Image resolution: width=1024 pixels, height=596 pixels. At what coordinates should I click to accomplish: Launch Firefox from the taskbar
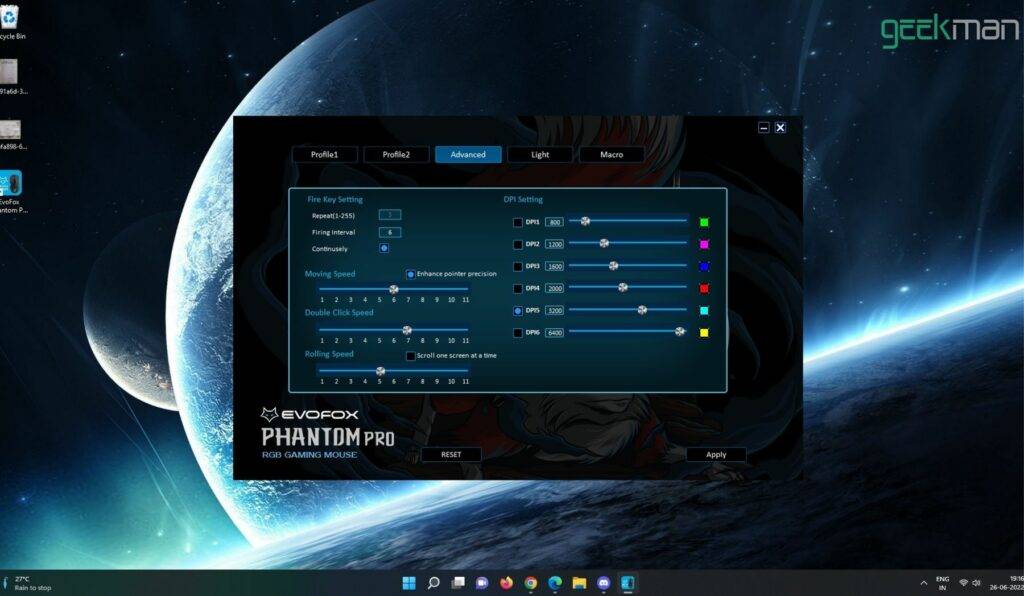(x=506, y=583)
